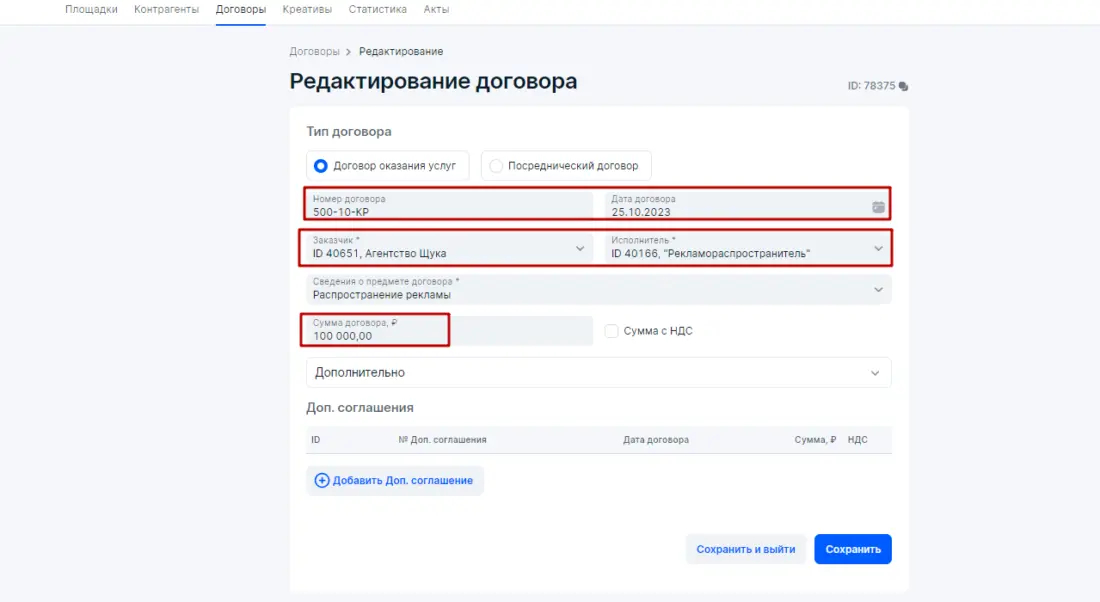
Task: Click the breadcrumb arrow after Договоры
Action: click(349, 51)
